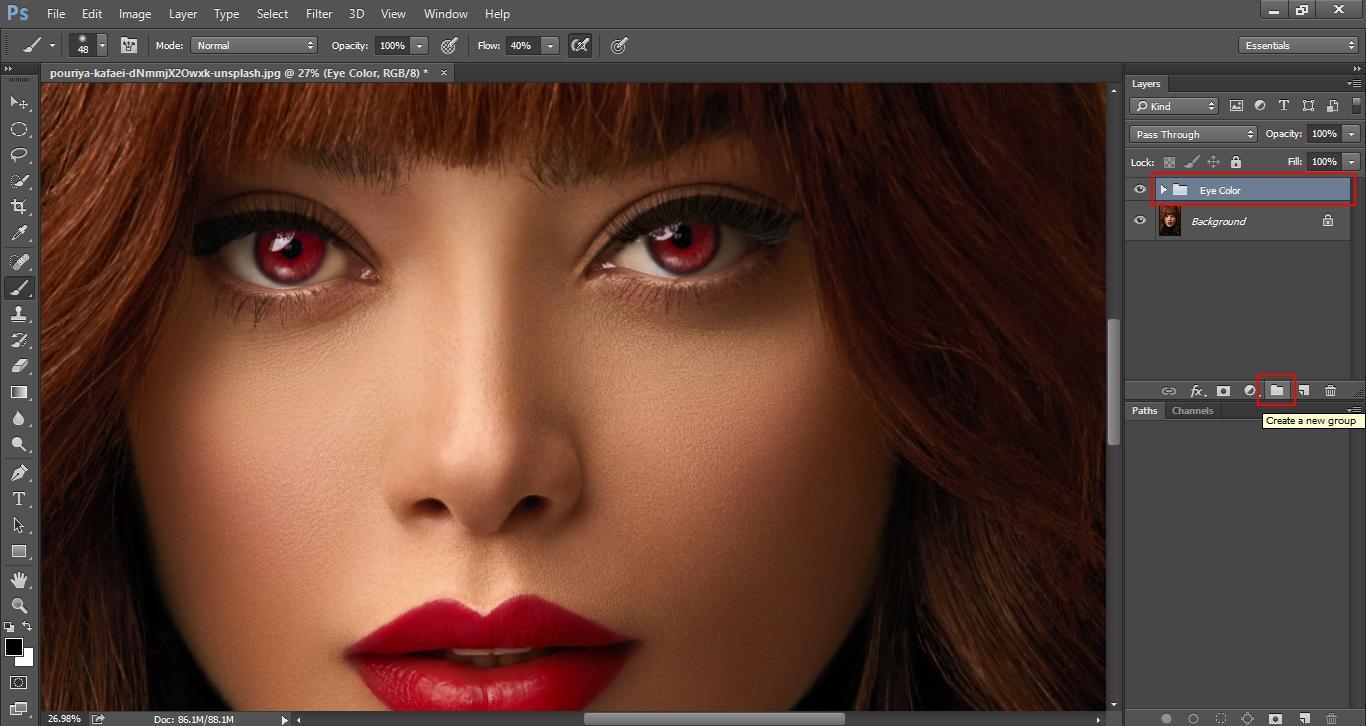Image resolution: width=1366 pixels, height=726 pixels.
Task: Toggle Quick Mask mode
Action: click(x=19, y=683)
